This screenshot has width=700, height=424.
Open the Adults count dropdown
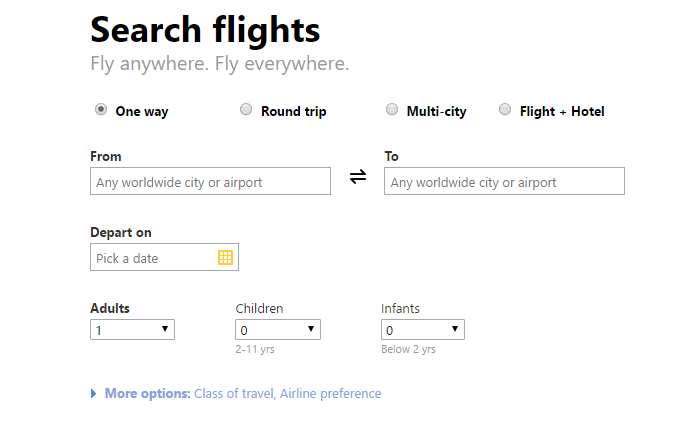[132, 329]
